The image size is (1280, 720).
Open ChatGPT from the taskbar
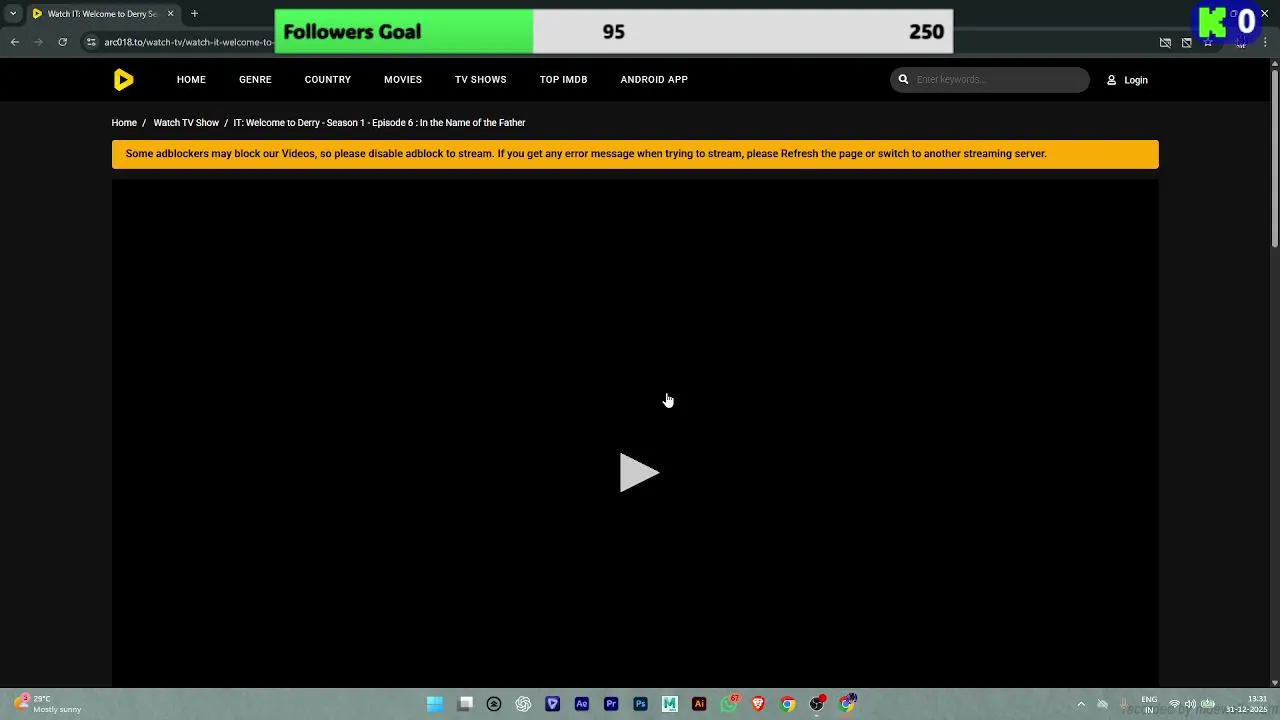[x=523, y=704]
